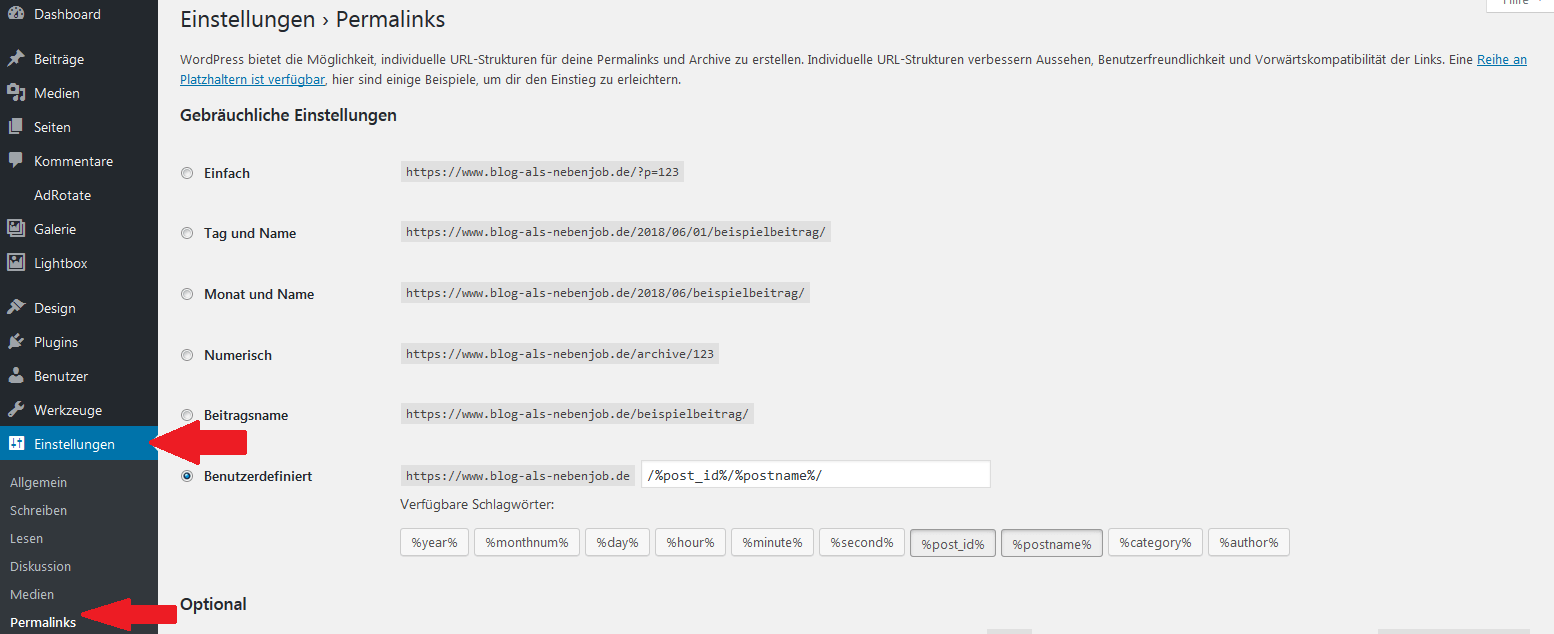Click the Design paintbrush icon
Viewport: 1554px width, 634px height.
point(16,308)
